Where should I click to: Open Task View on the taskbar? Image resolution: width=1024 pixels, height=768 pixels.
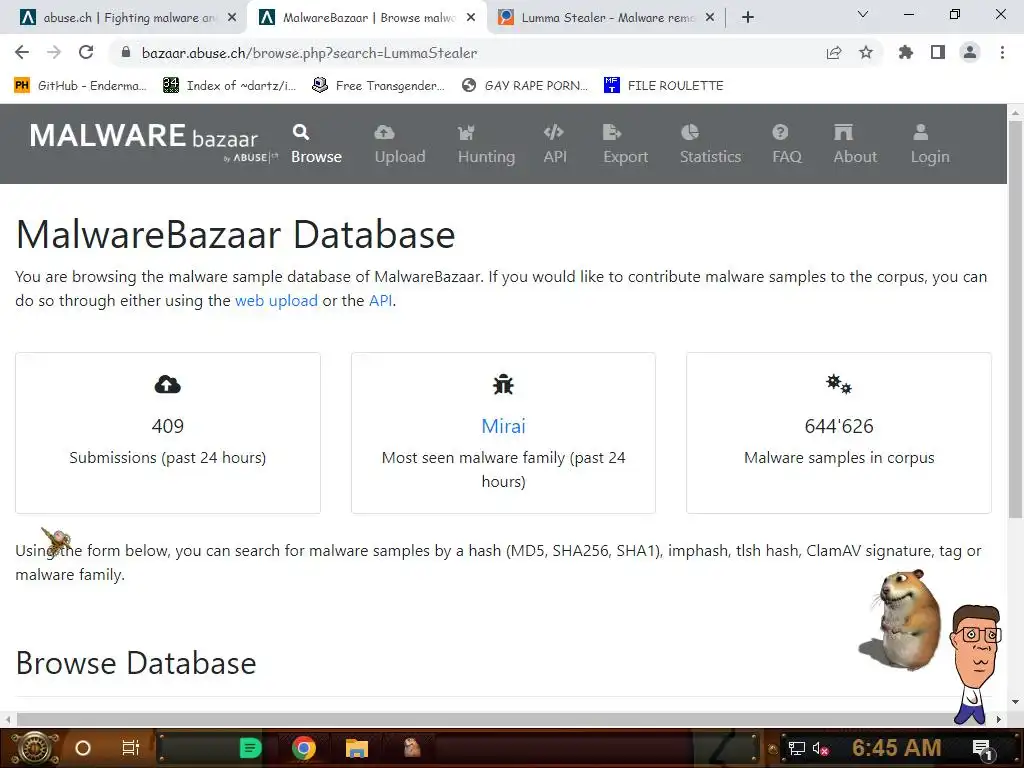(131, 748)
